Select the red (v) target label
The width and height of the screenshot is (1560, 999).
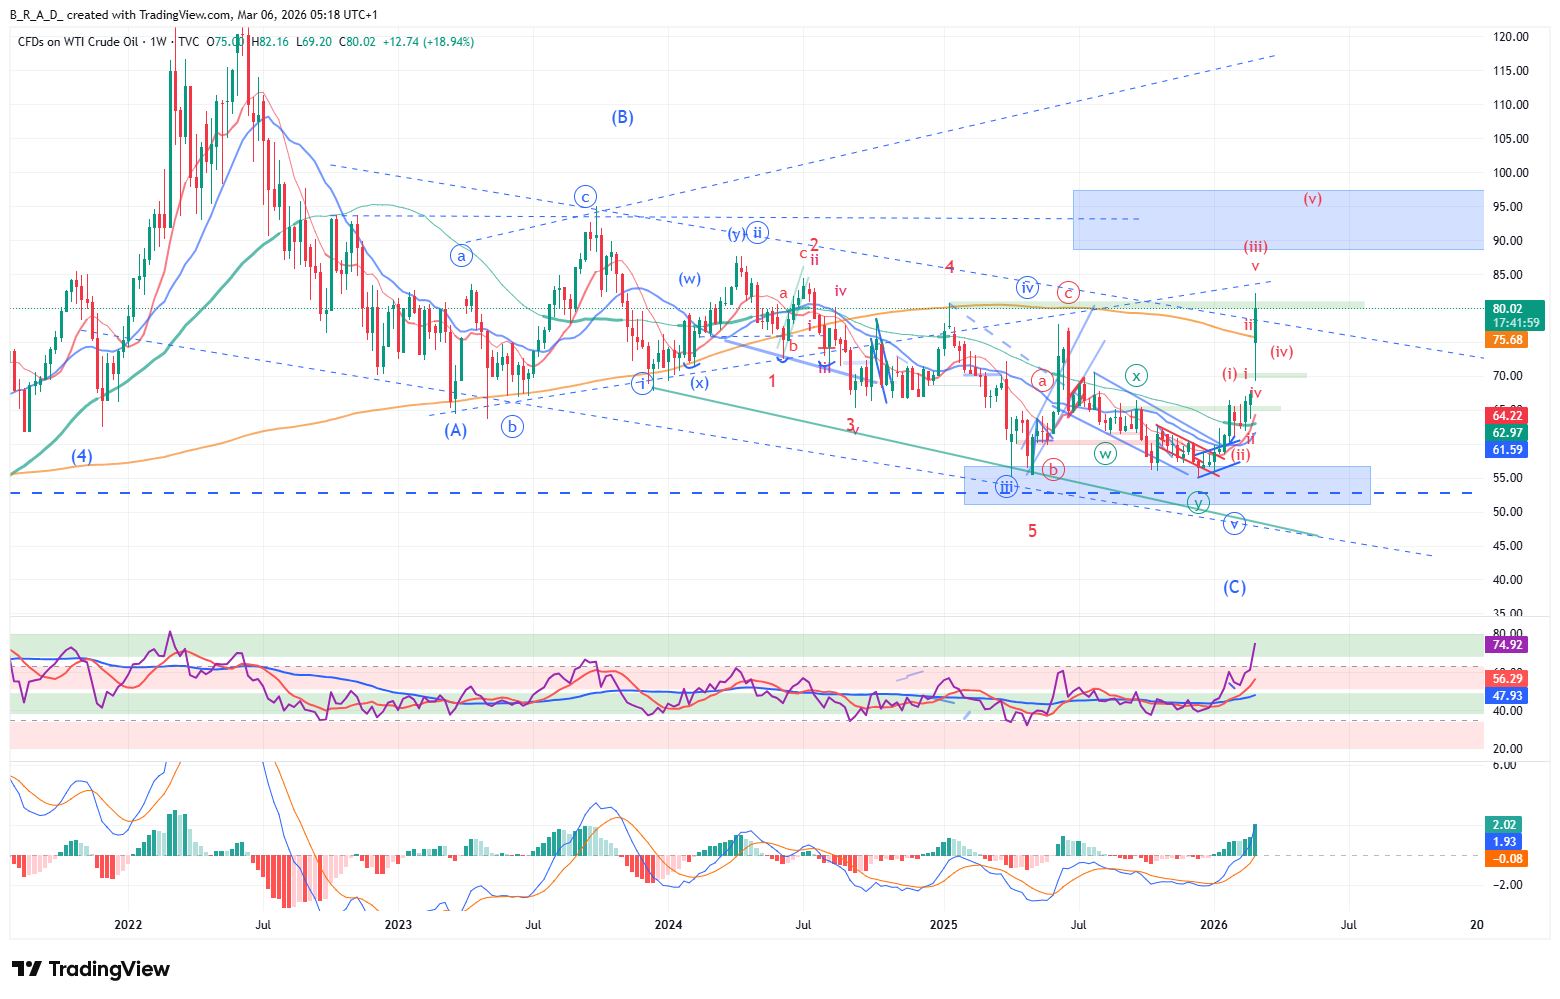click(x=1312, y=199)
